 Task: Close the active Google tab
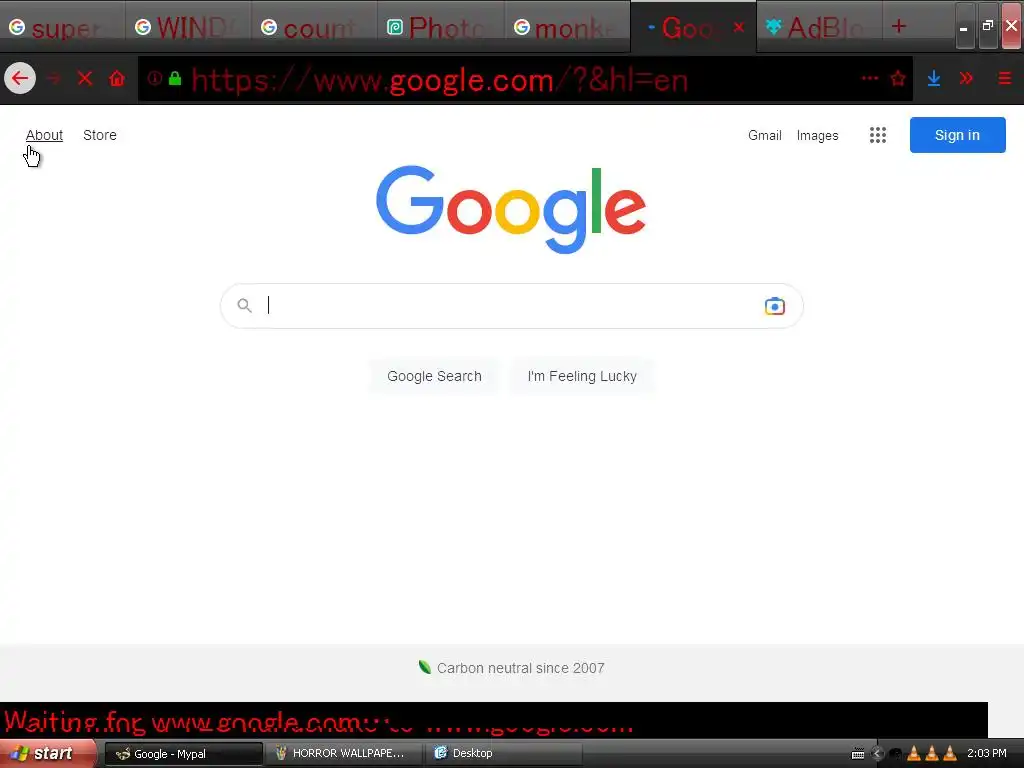pos(739,27)
